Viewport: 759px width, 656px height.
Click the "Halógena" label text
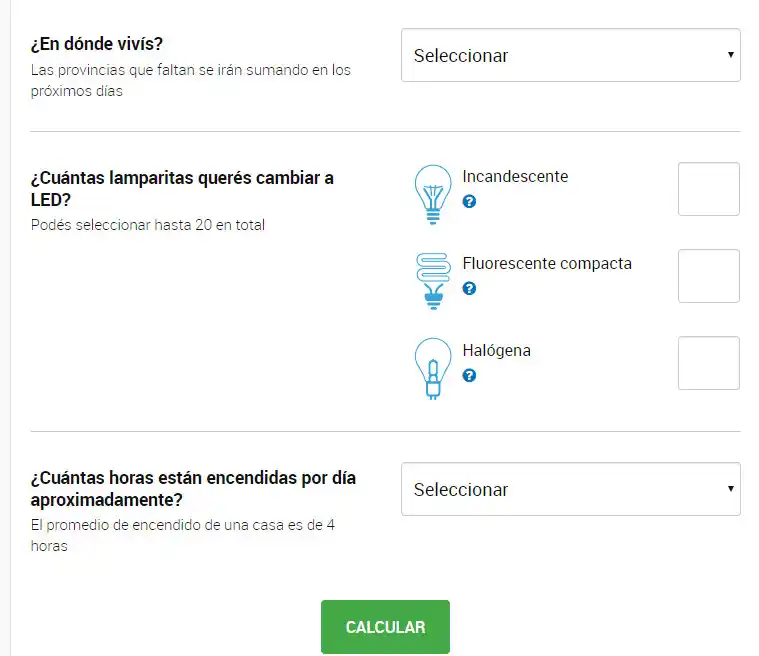pos(496,351)
